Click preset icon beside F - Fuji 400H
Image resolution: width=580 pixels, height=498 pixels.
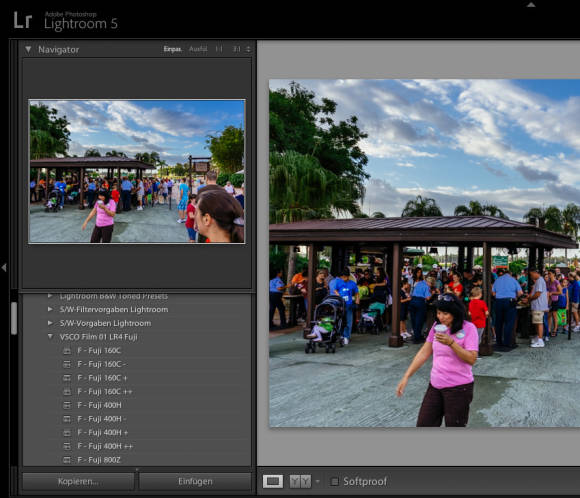[67, 406]
